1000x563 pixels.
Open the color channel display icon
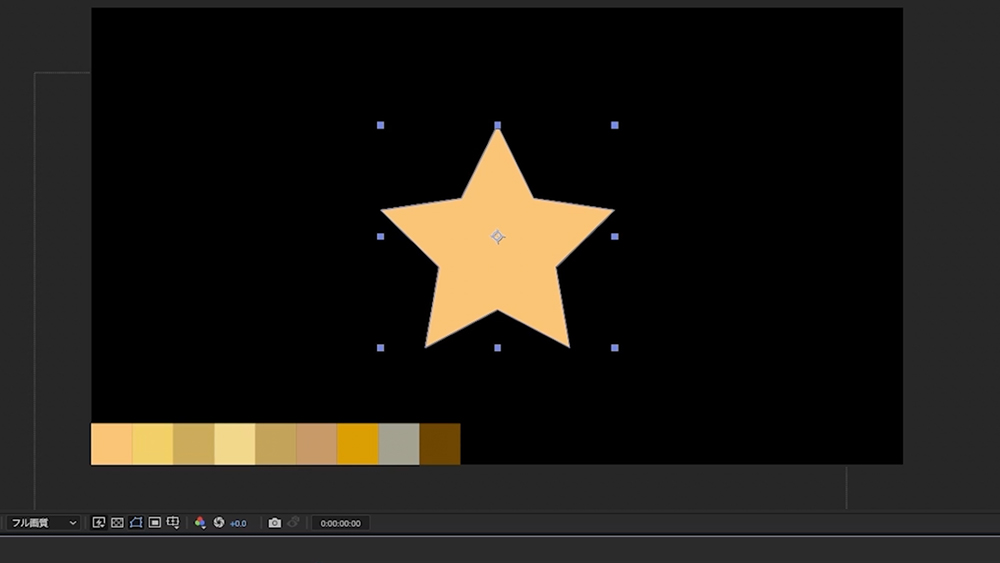tap(200, 523)
